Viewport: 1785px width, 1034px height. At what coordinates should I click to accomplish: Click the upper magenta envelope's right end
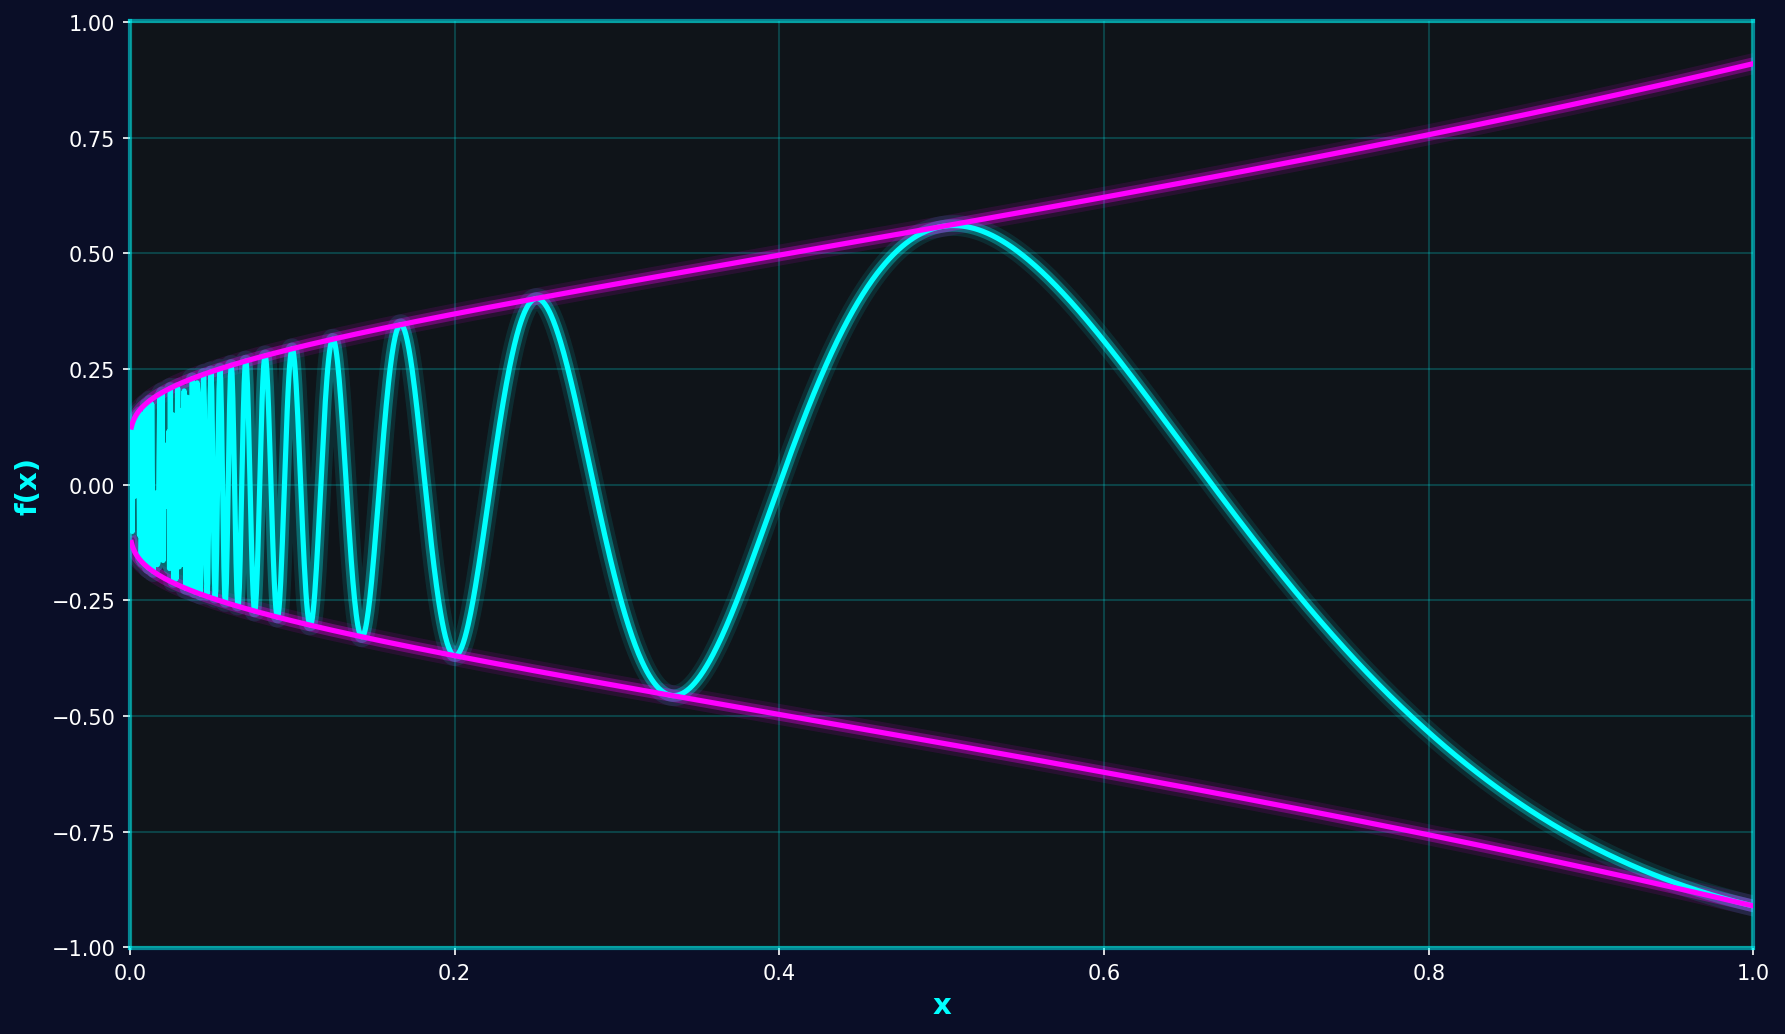(1750, 64)
